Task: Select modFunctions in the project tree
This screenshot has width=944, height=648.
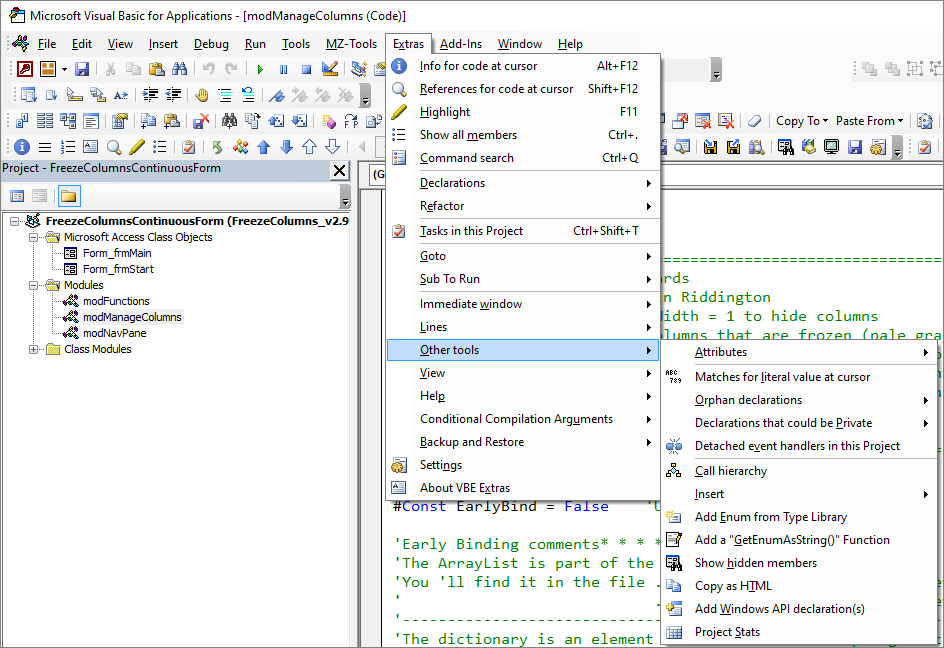Action: pos(116,301)
